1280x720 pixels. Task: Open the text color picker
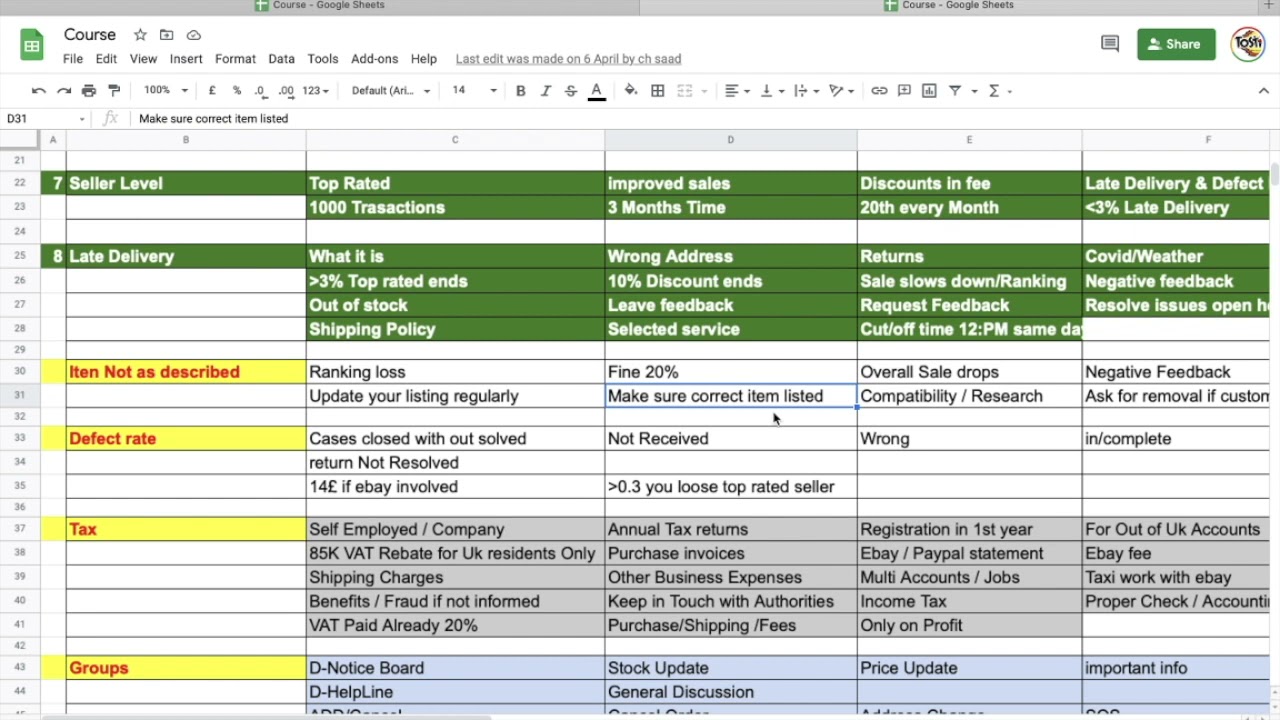(x=596, y=91)
